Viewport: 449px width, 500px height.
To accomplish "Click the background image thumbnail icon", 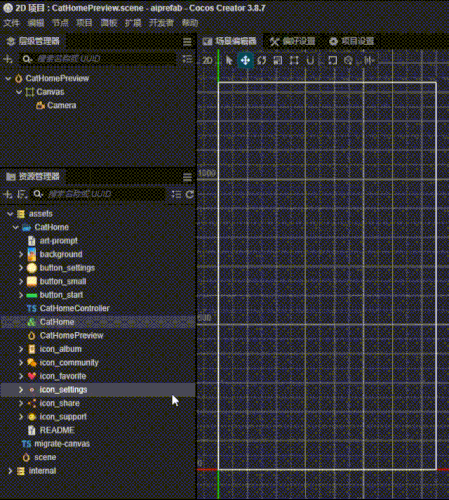I will pyautogui.click(x=32, y=255).
